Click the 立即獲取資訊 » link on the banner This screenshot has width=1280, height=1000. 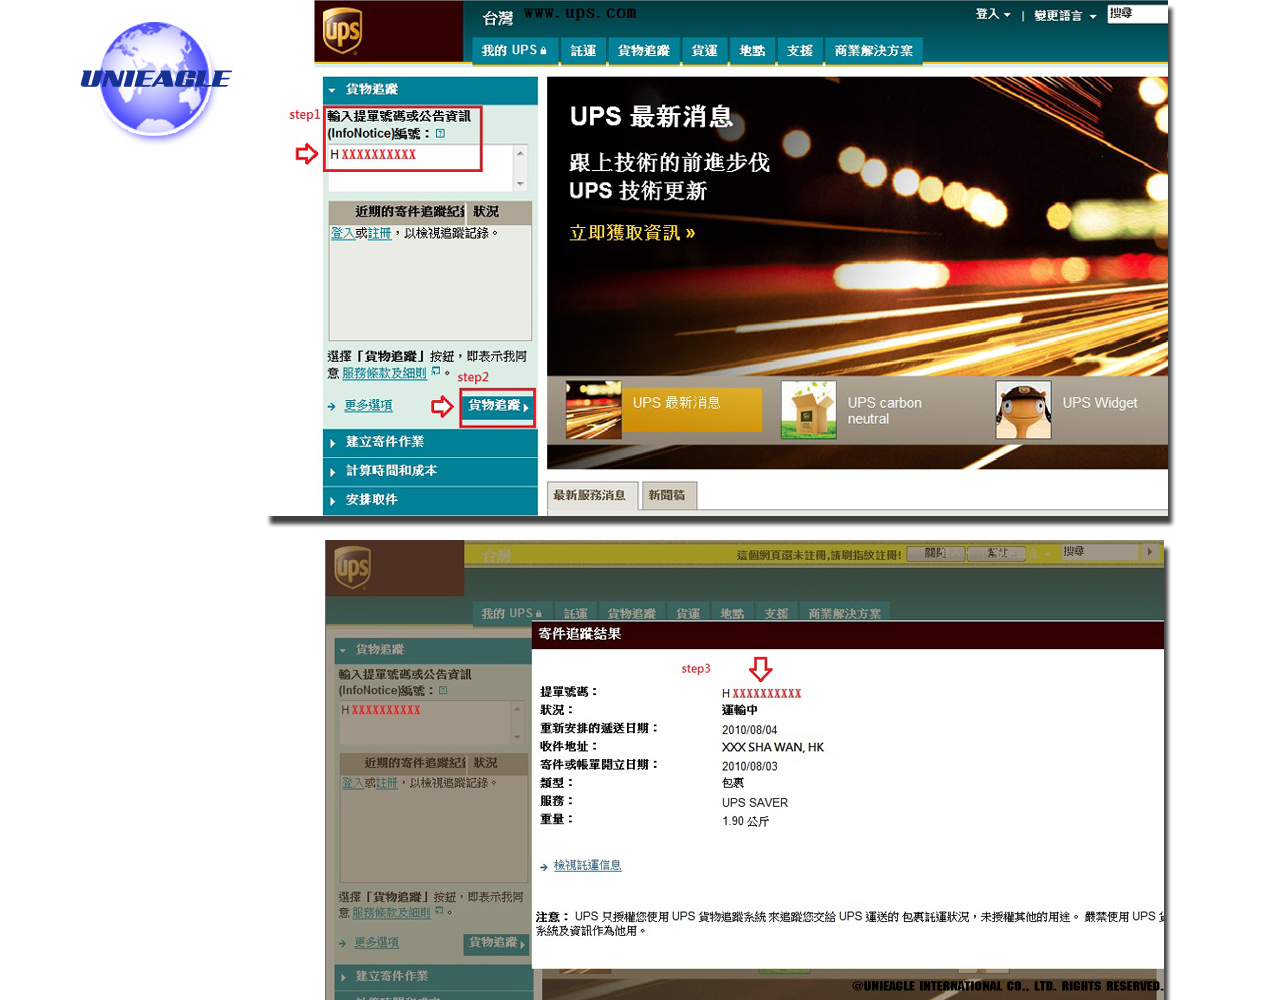(x=632, y=233)
